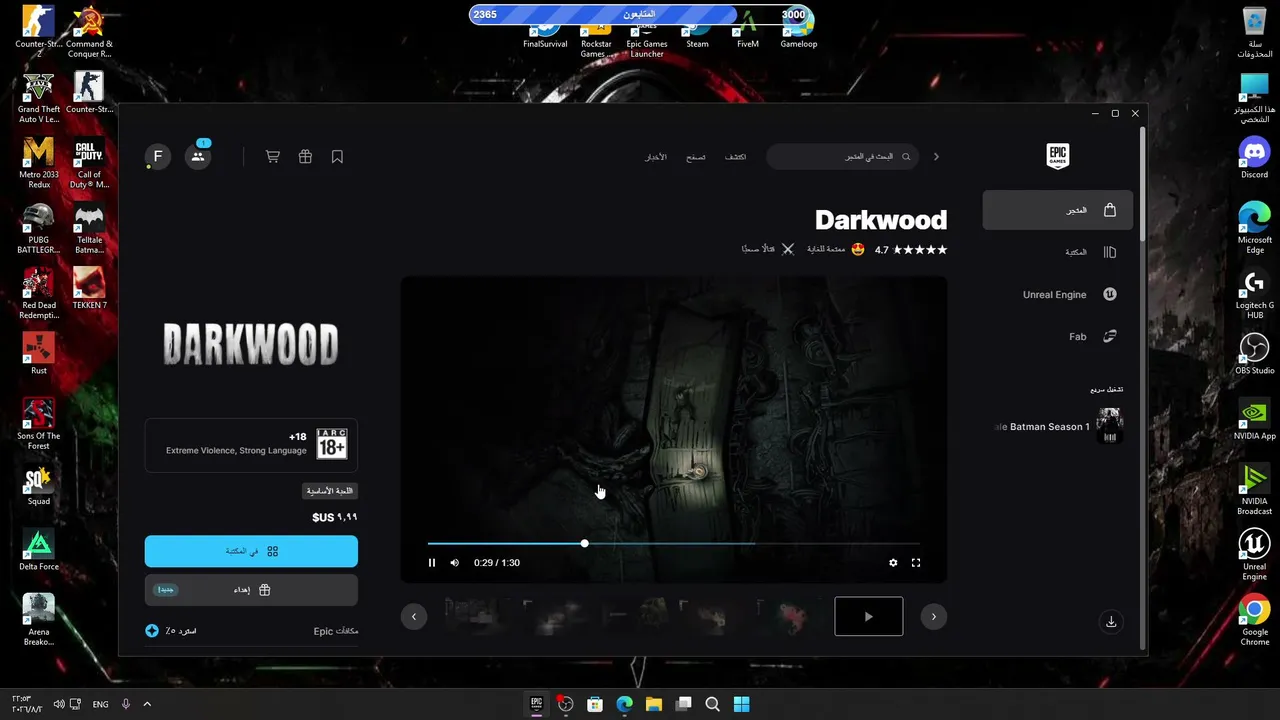Image resolution: width=1280 pixels, height=720 pixels.
Task: Click the store search field
Action: (x=842, y=156)
